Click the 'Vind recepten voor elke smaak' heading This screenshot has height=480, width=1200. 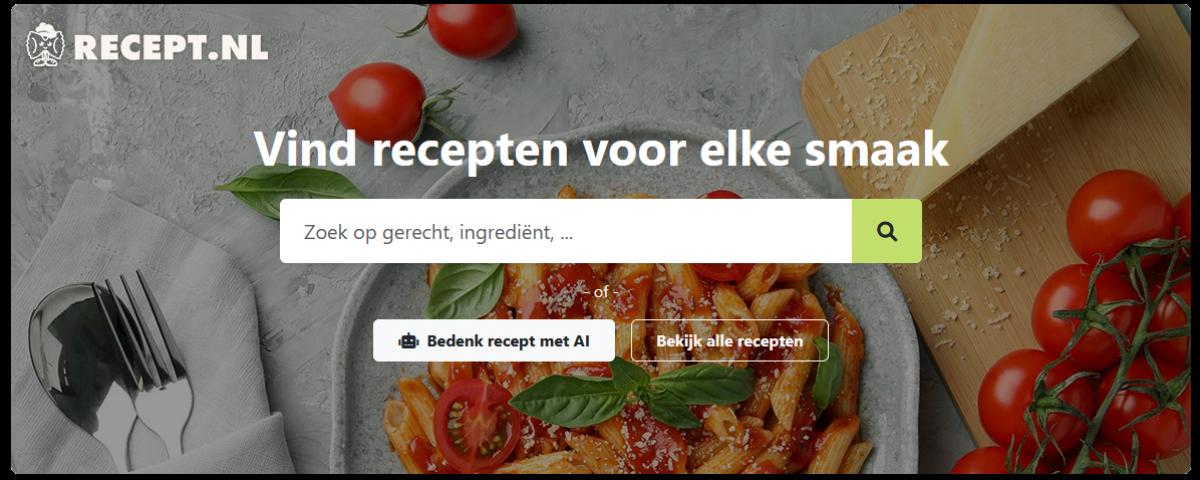click(601, 149)
